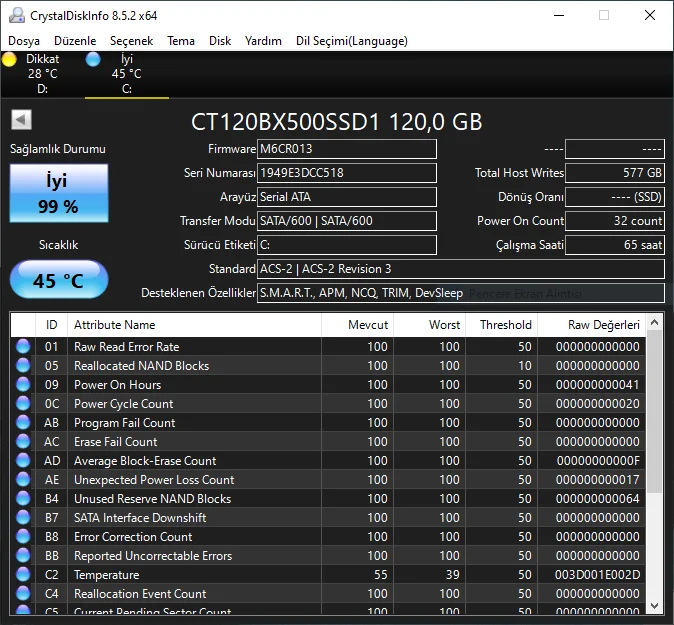The height and width of the screenshot is (625, 674).
Task: Click the Threshold column header
Action: (x=504, y=325)
